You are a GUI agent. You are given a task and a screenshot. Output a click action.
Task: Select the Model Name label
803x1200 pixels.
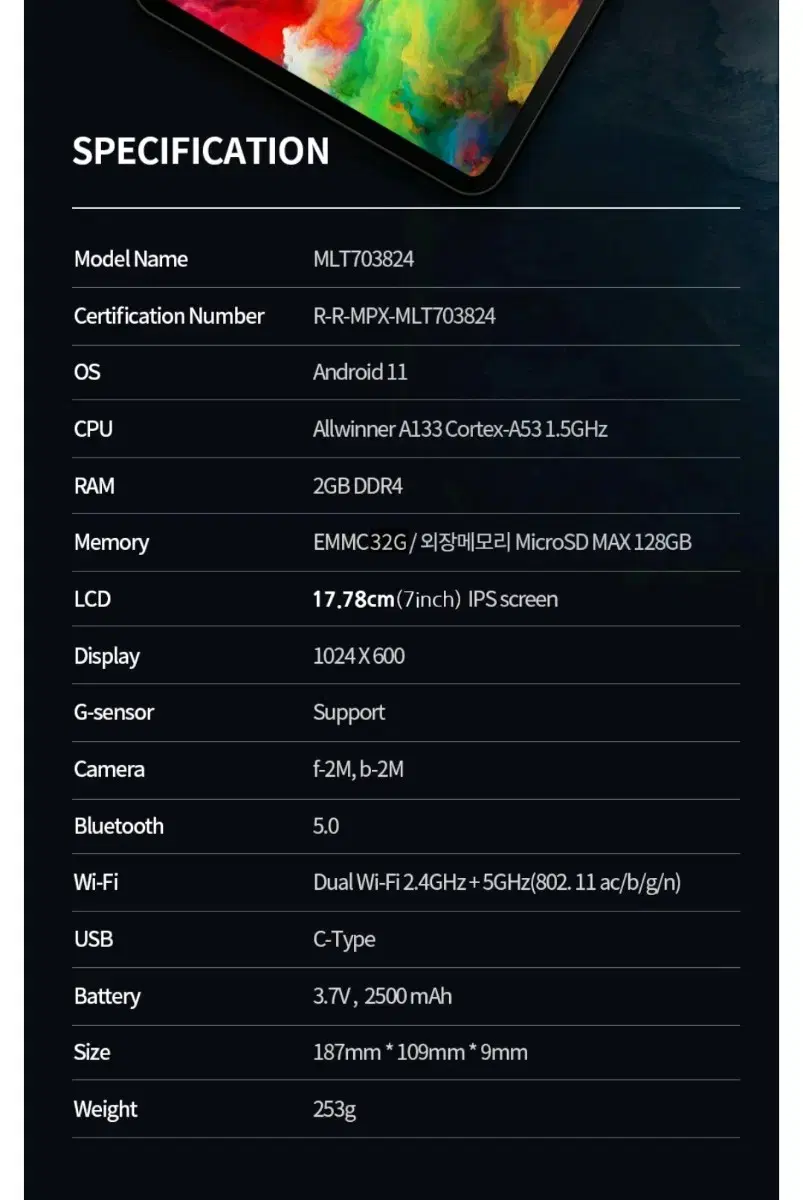pos(131,259)
